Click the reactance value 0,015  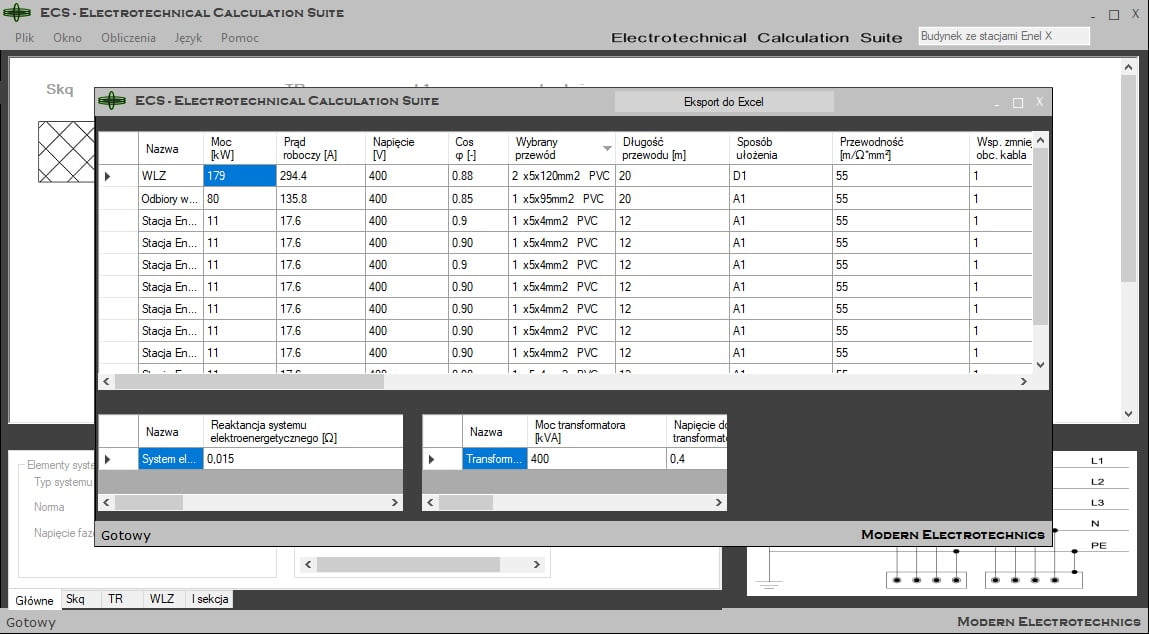click(303, 459)
